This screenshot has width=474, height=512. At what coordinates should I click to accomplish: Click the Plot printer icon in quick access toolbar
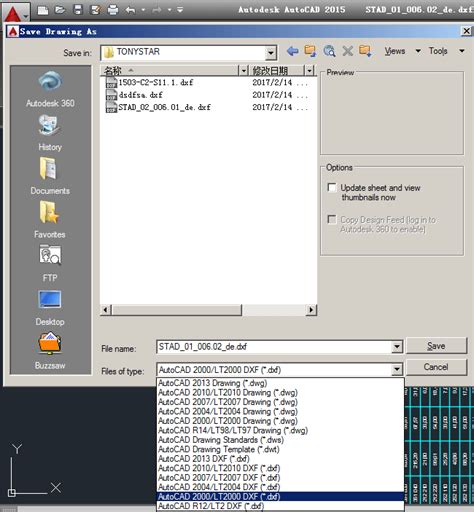[113, 10]
